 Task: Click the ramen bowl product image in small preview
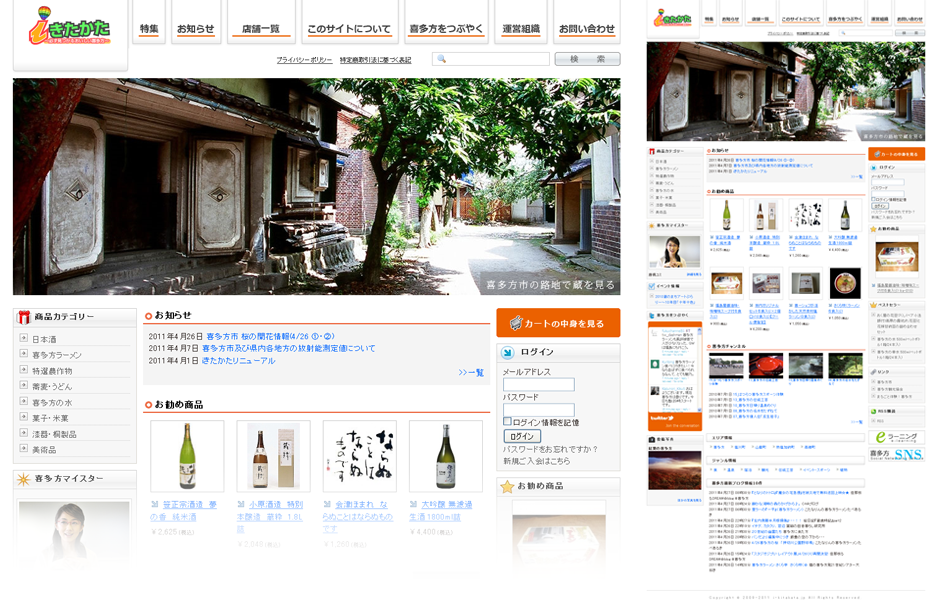[x=845, y=284]
